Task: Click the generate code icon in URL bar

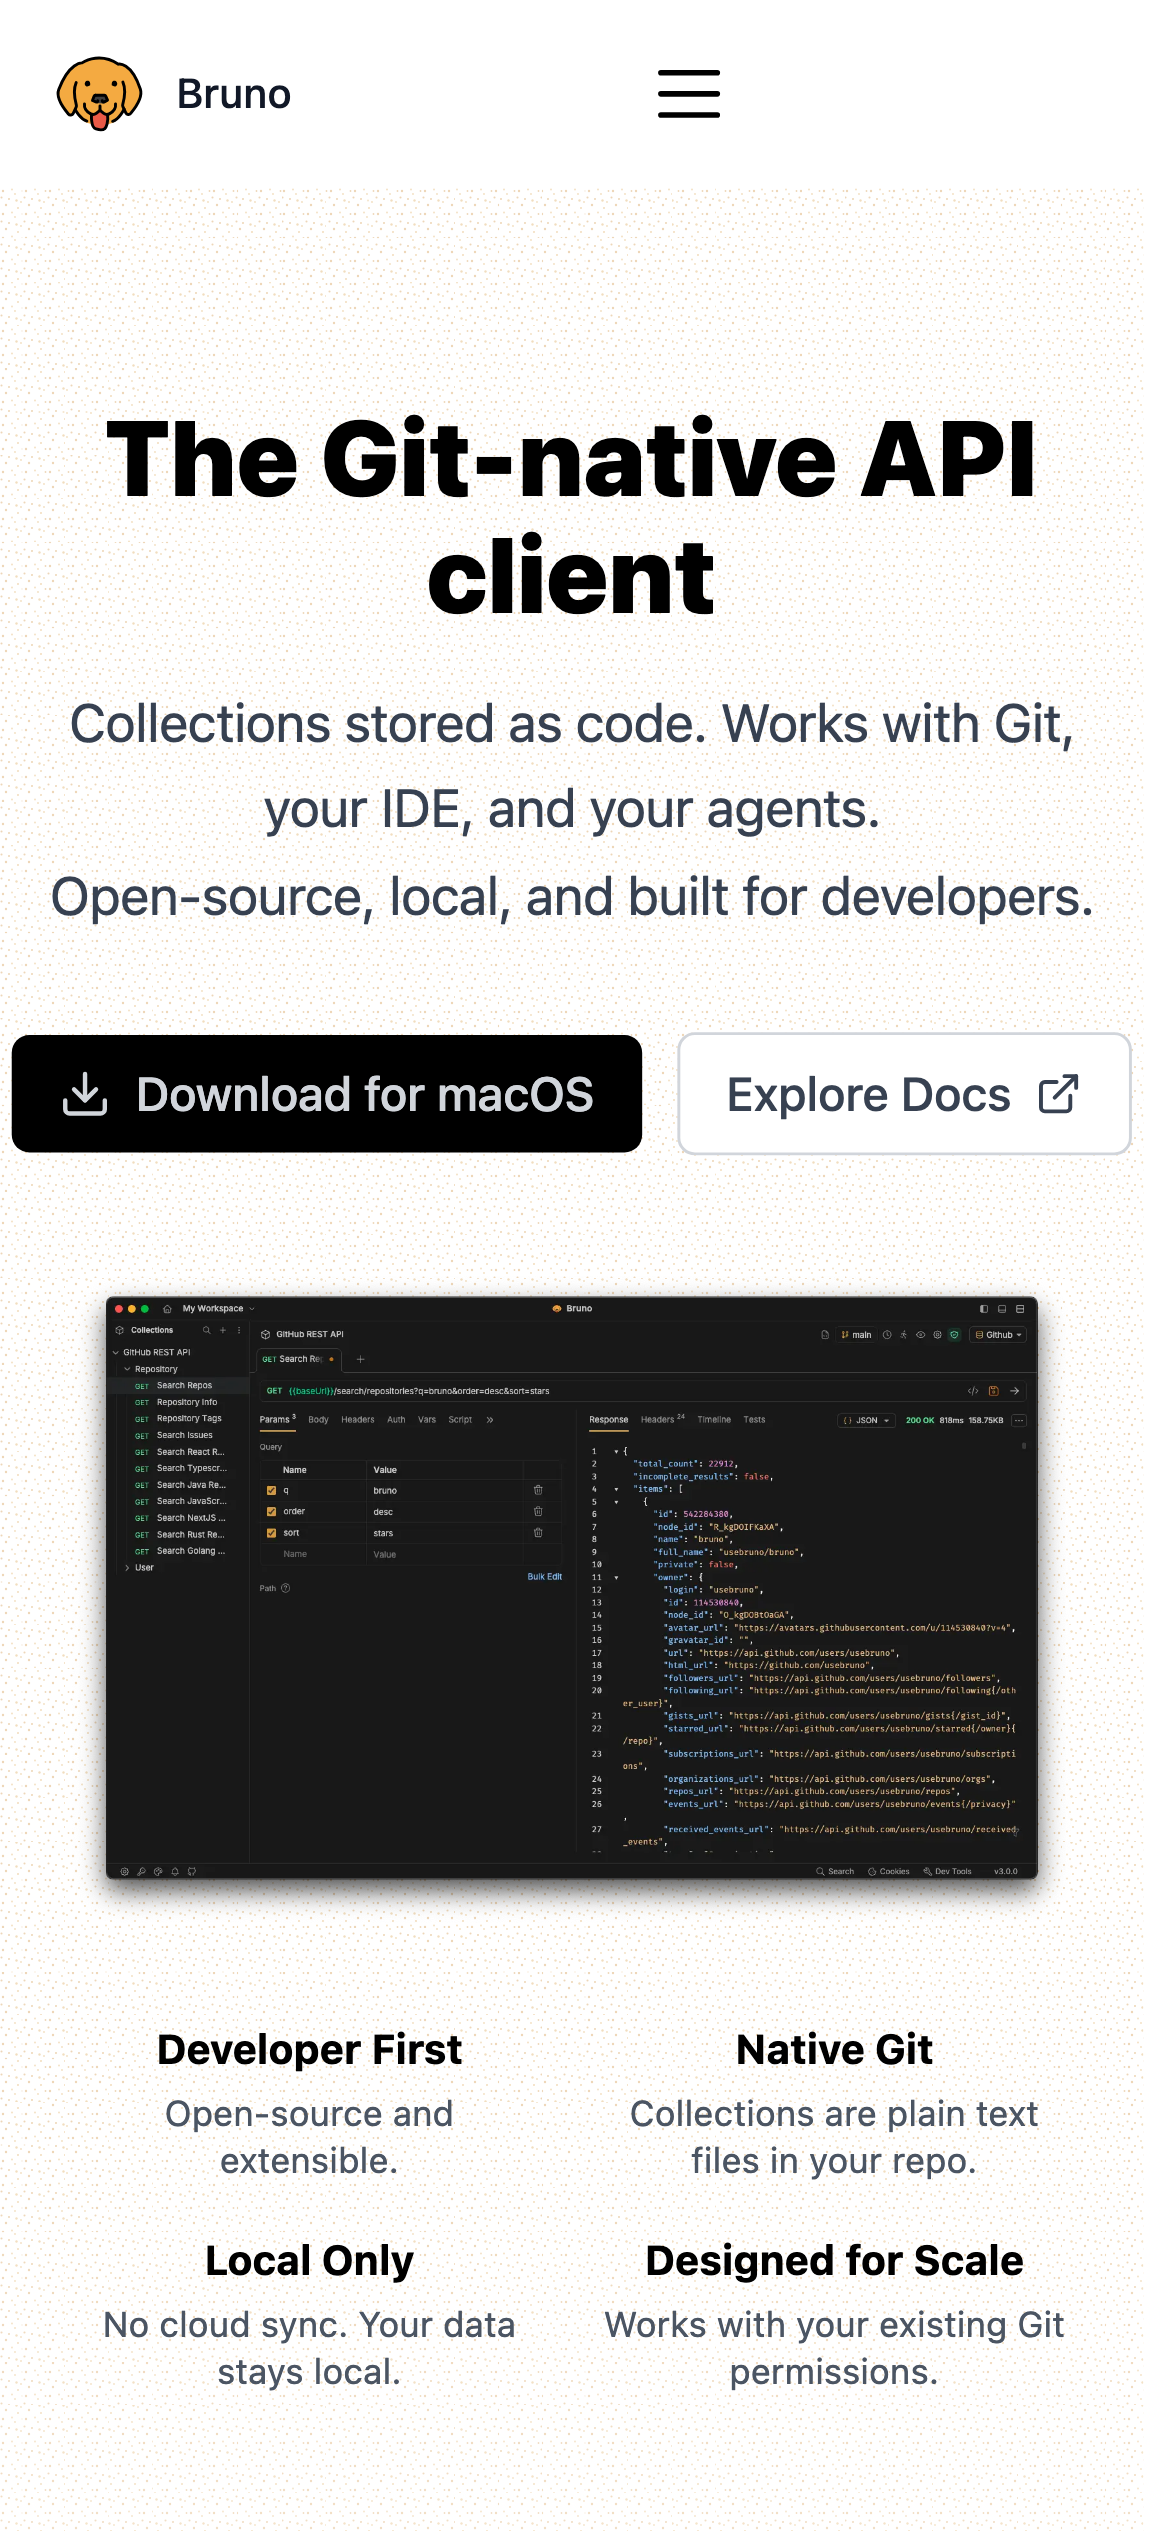Action: pyautogui.click(x=972, y=1391)
